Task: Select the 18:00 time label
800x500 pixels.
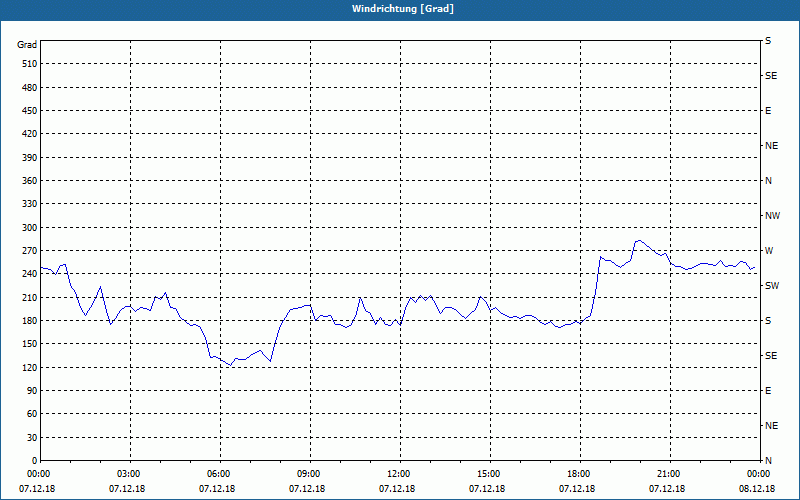Action: point(580,474)
